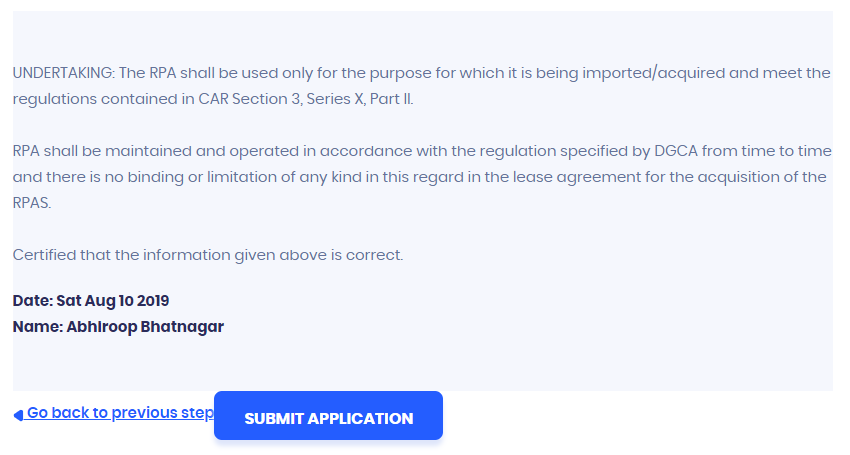
Task: Click the 'Date:' label
Action: tap(32, 301)
